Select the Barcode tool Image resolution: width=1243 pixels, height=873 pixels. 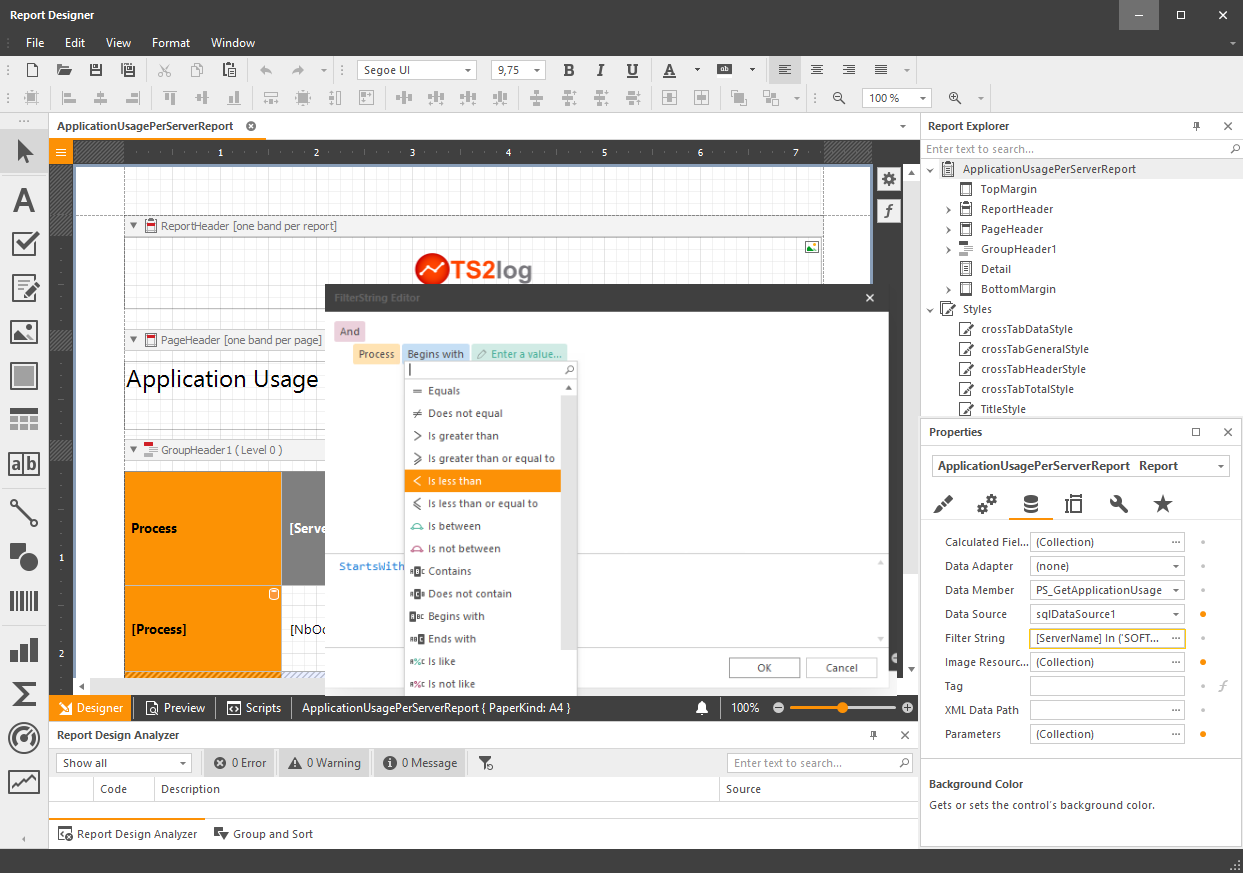pyautogui.click(x=24, y=600)
